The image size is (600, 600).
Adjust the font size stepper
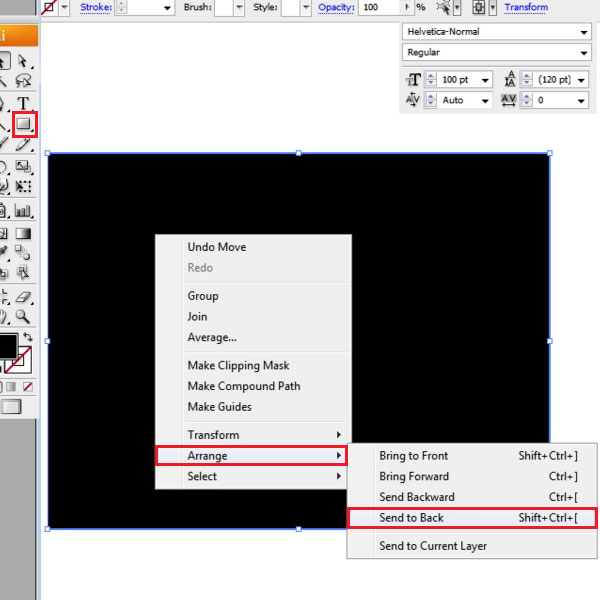click(x=431, y=80)
